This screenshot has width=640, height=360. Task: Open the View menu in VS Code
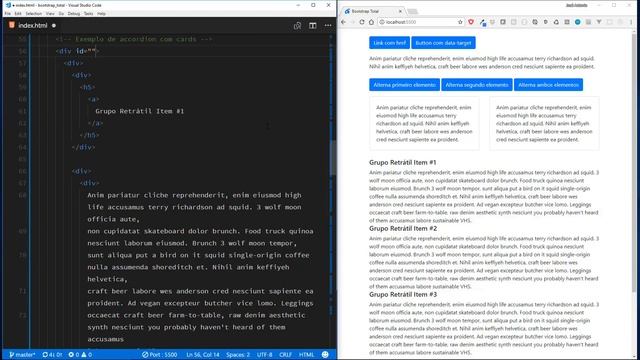(x=50, y=13)
